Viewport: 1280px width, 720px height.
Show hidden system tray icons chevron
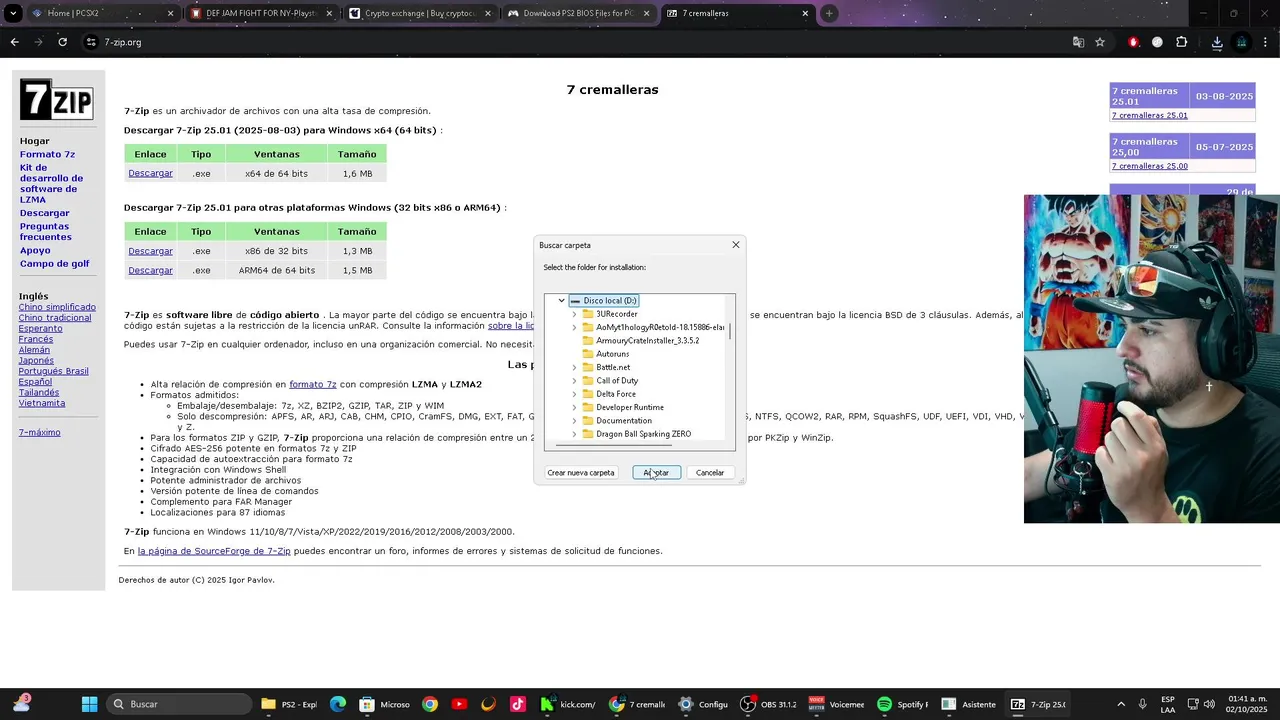click(1121, 704)
